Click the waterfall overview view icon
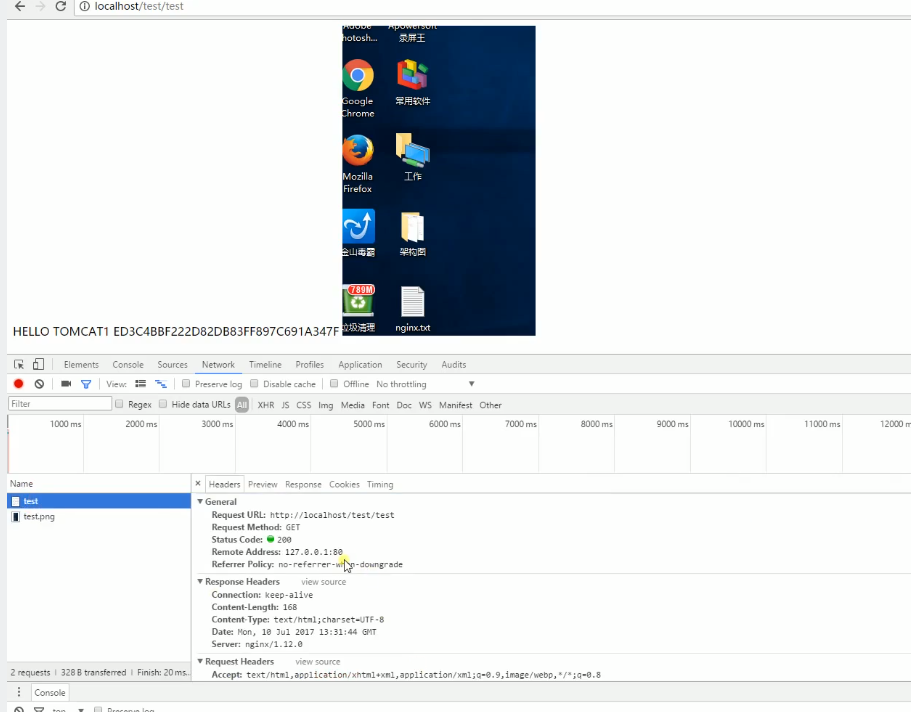Image resolution: width=911 pixels, height=712 pixels. [161, 384]
